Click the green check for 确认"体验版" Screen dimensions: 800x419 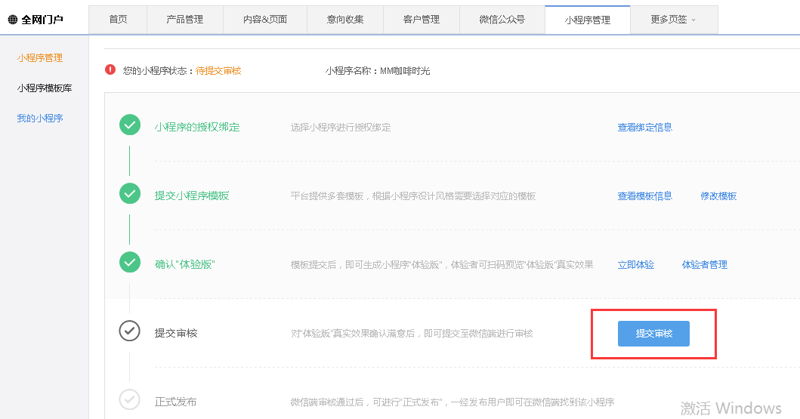click(130, 262)
